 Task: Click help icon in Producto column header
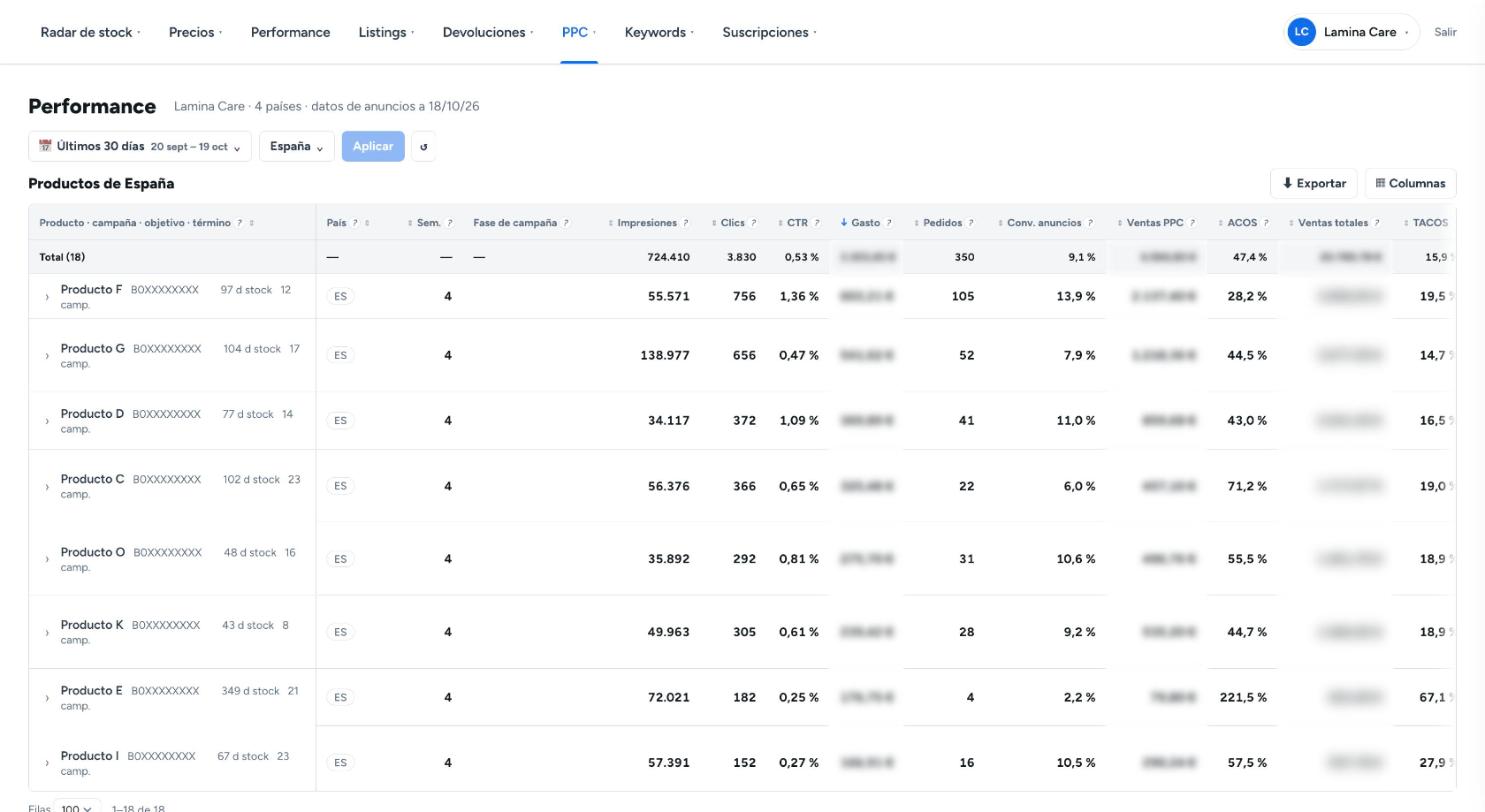click(239, 223)
